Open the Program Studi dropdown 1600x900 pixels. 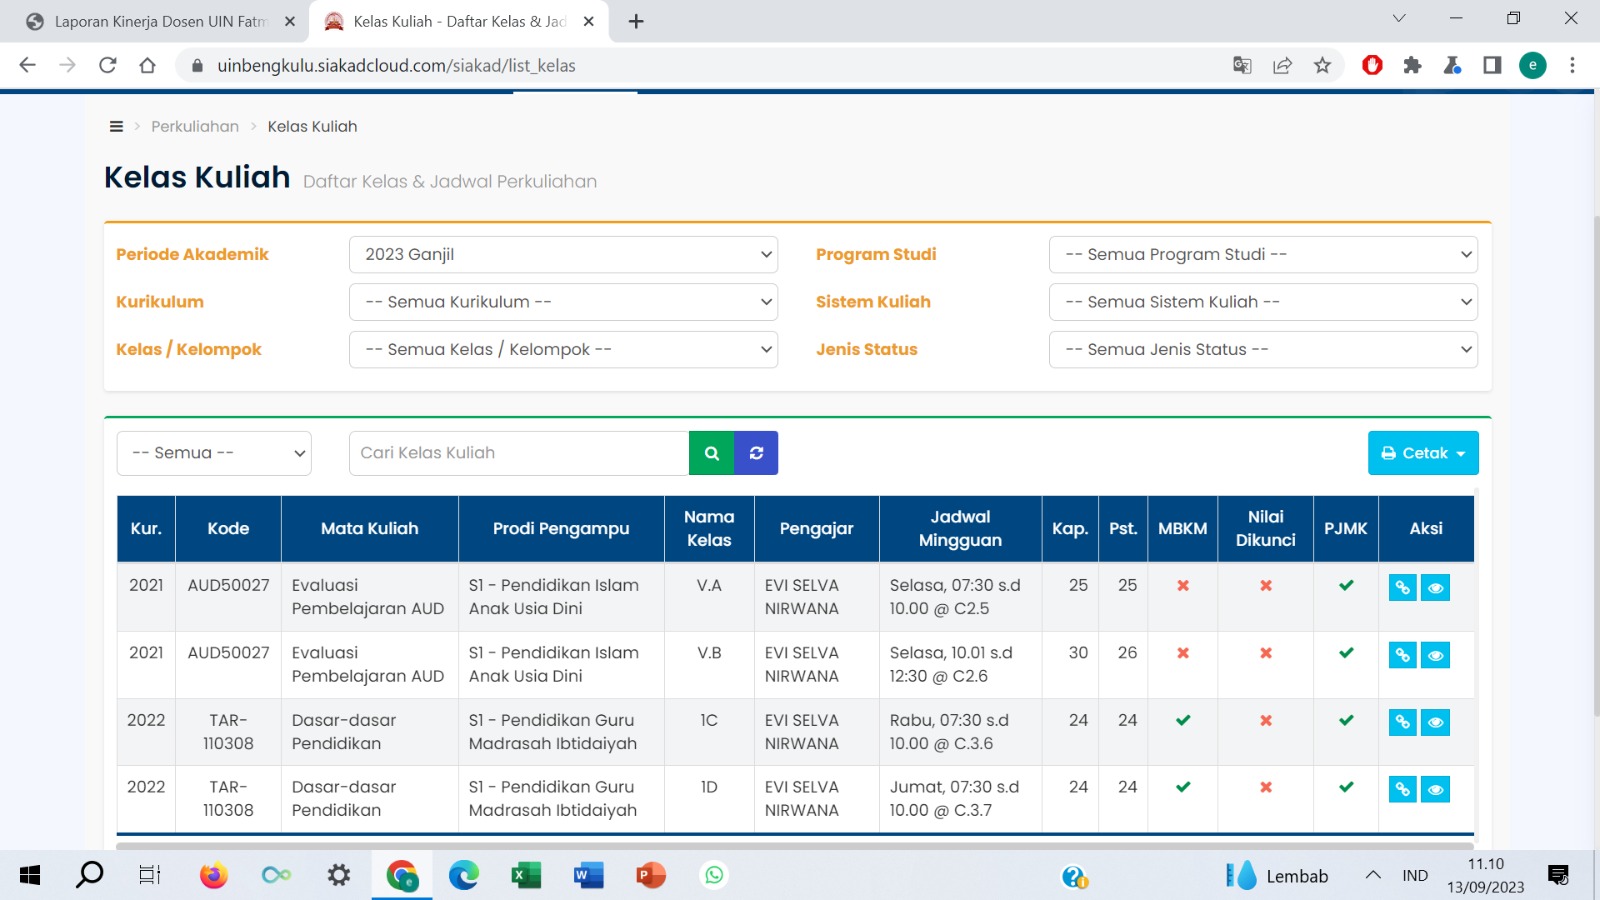[x=1263, y=255]
